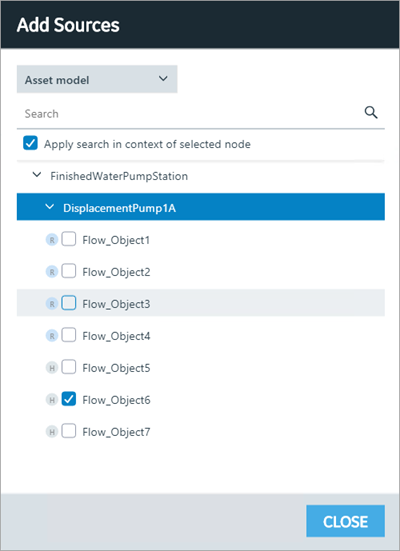400x551 pixels.
Task: Uncheck the Flow_Object6 checkbox
Action: [69, 399]
